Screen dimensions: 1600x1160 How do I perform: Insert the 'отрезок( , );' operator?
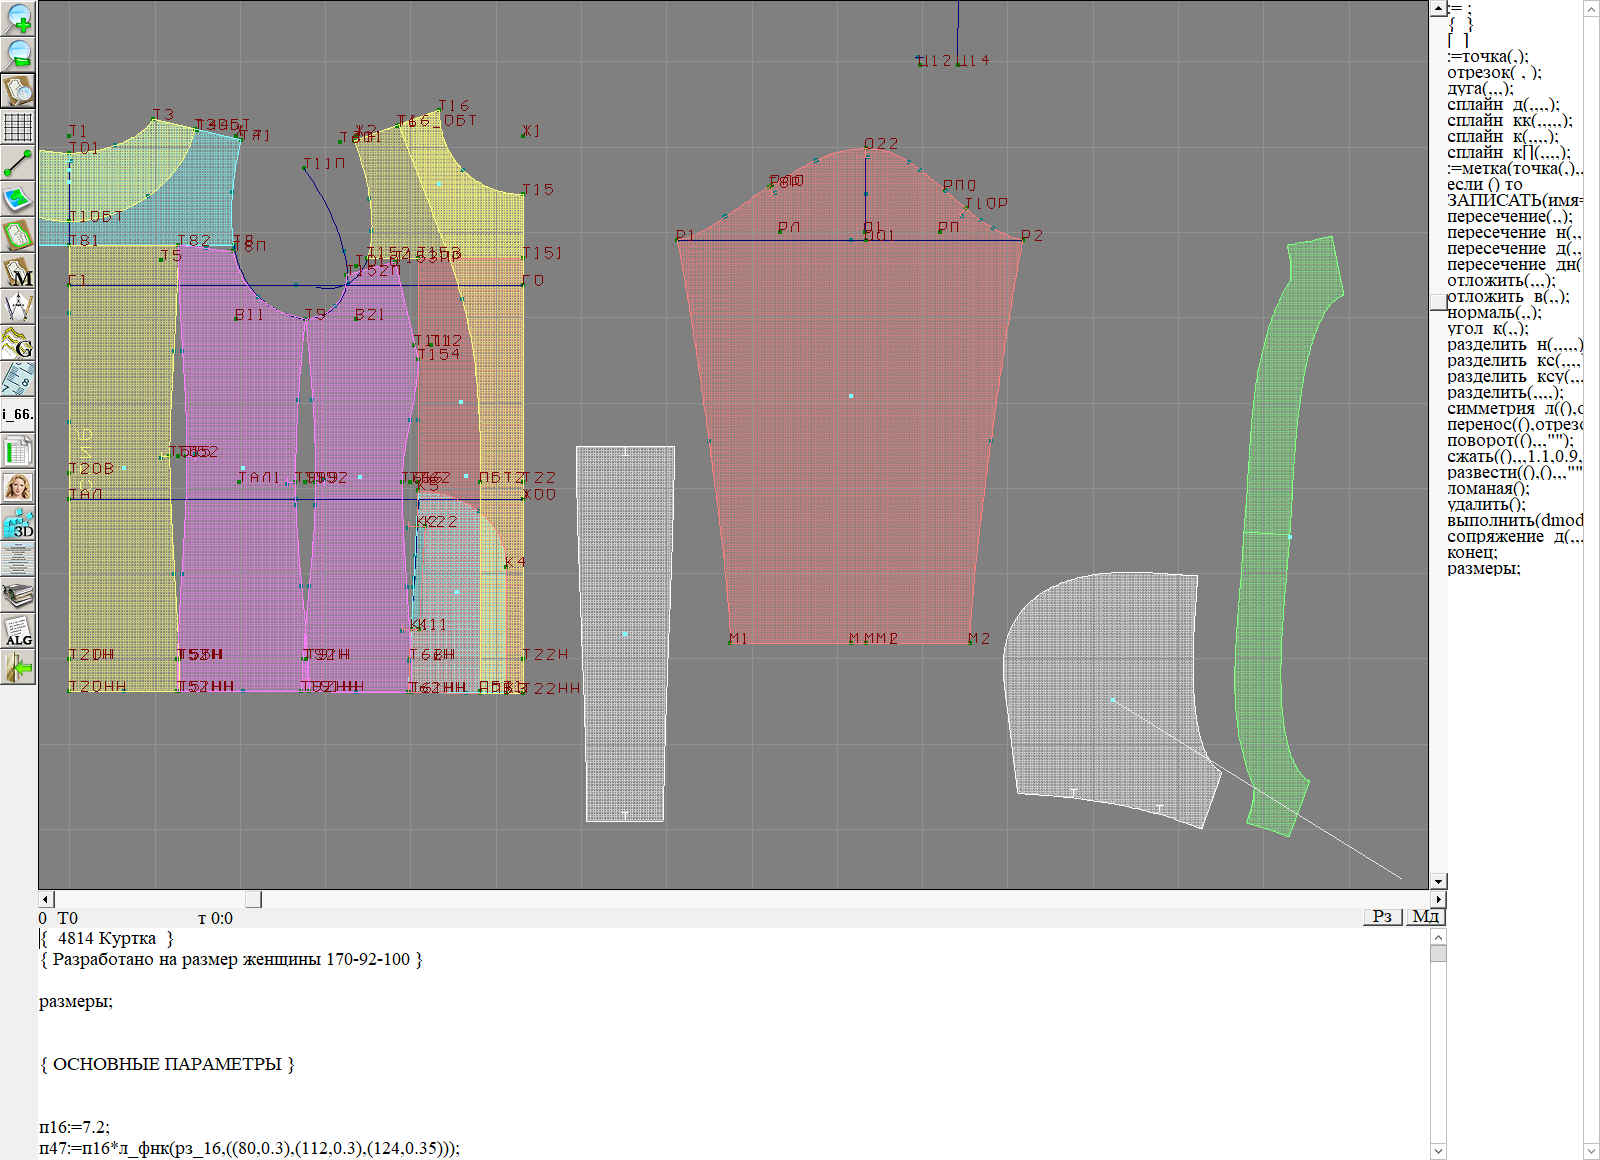1494,73
